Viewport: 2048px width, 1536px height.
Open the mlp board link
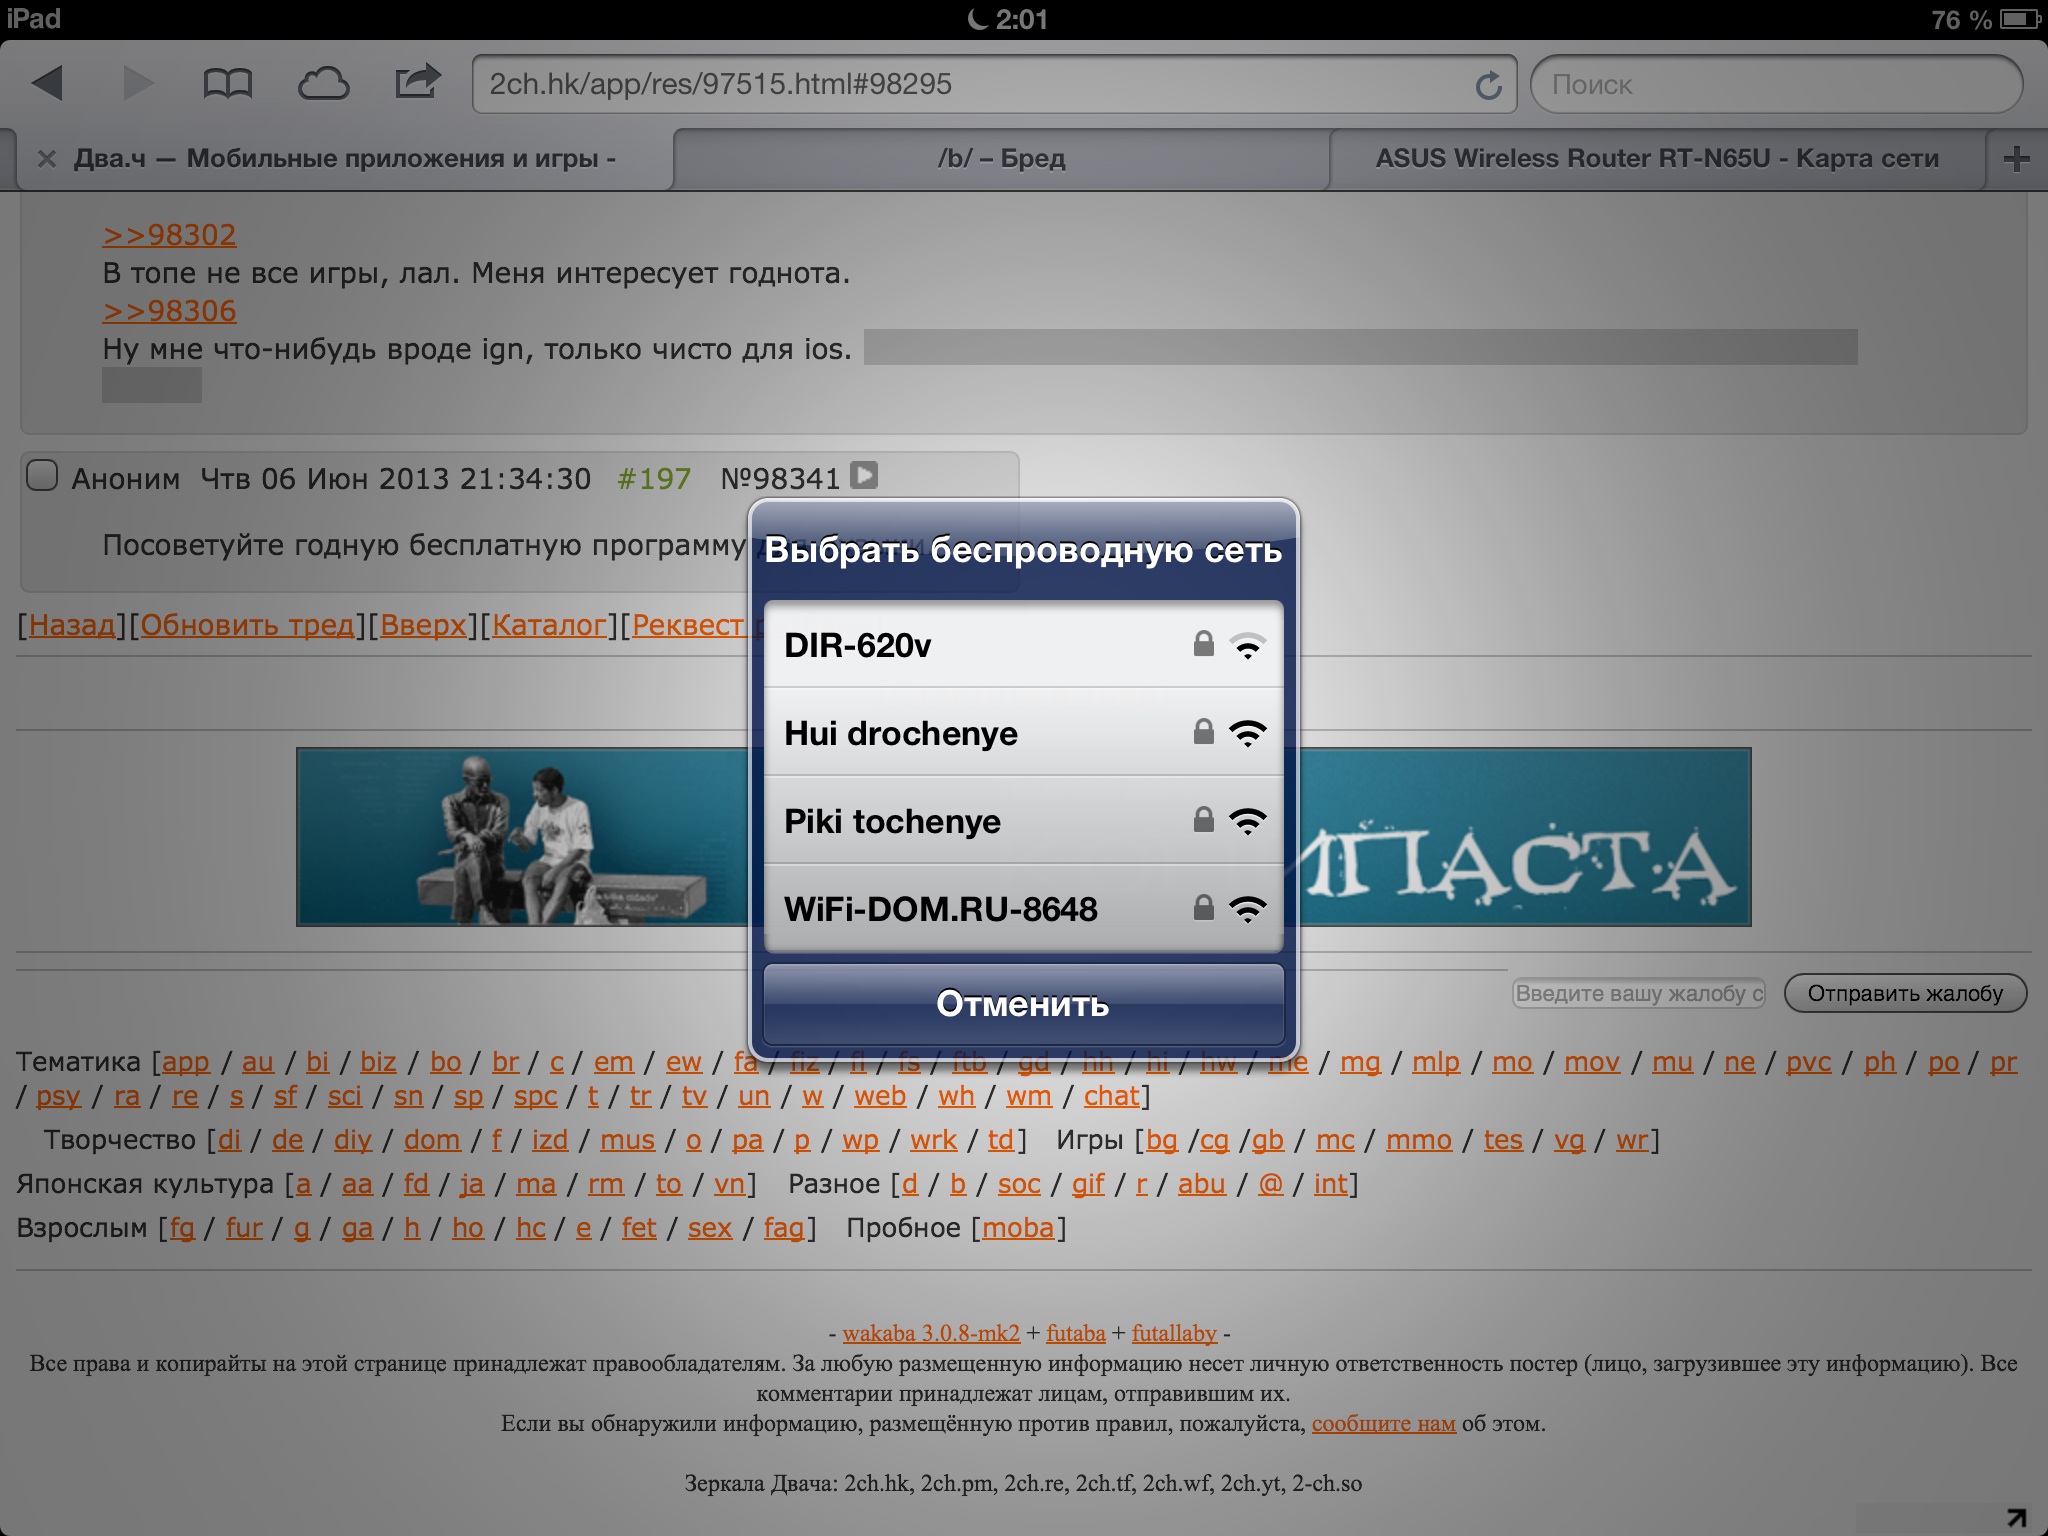point(1436,1062)
